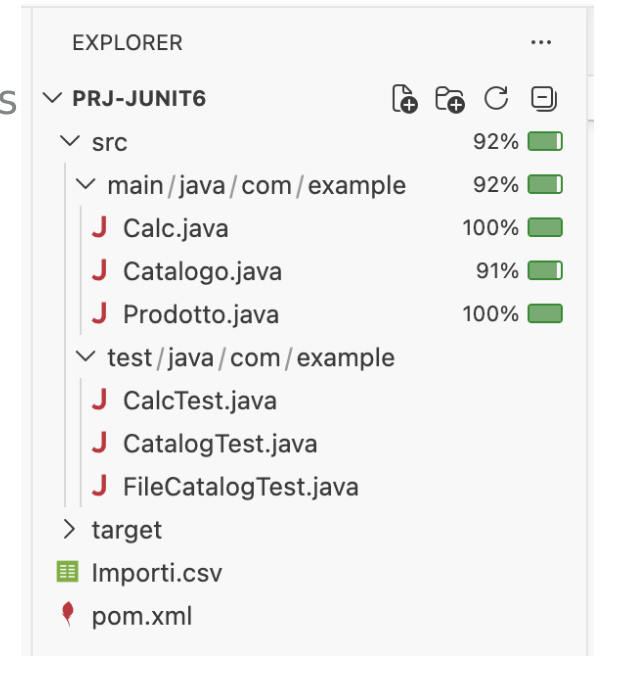
Task: Refresh the Explorer view
Action: [496, 99]
